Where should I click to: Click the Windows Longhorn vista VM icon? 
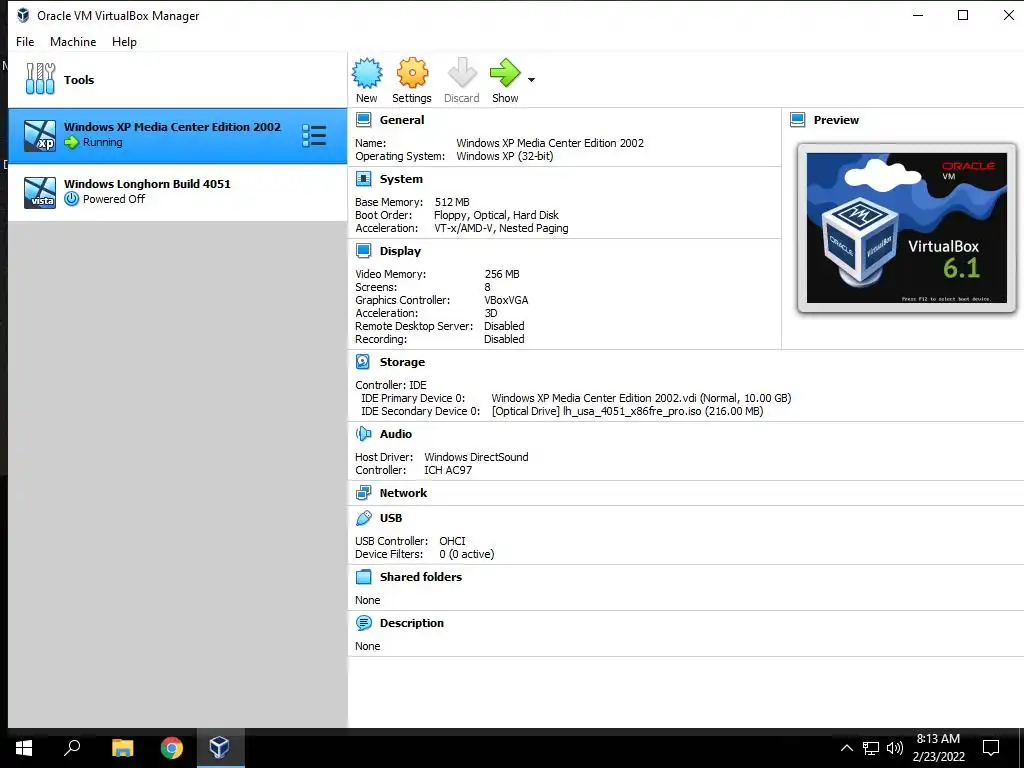(40, 193)
